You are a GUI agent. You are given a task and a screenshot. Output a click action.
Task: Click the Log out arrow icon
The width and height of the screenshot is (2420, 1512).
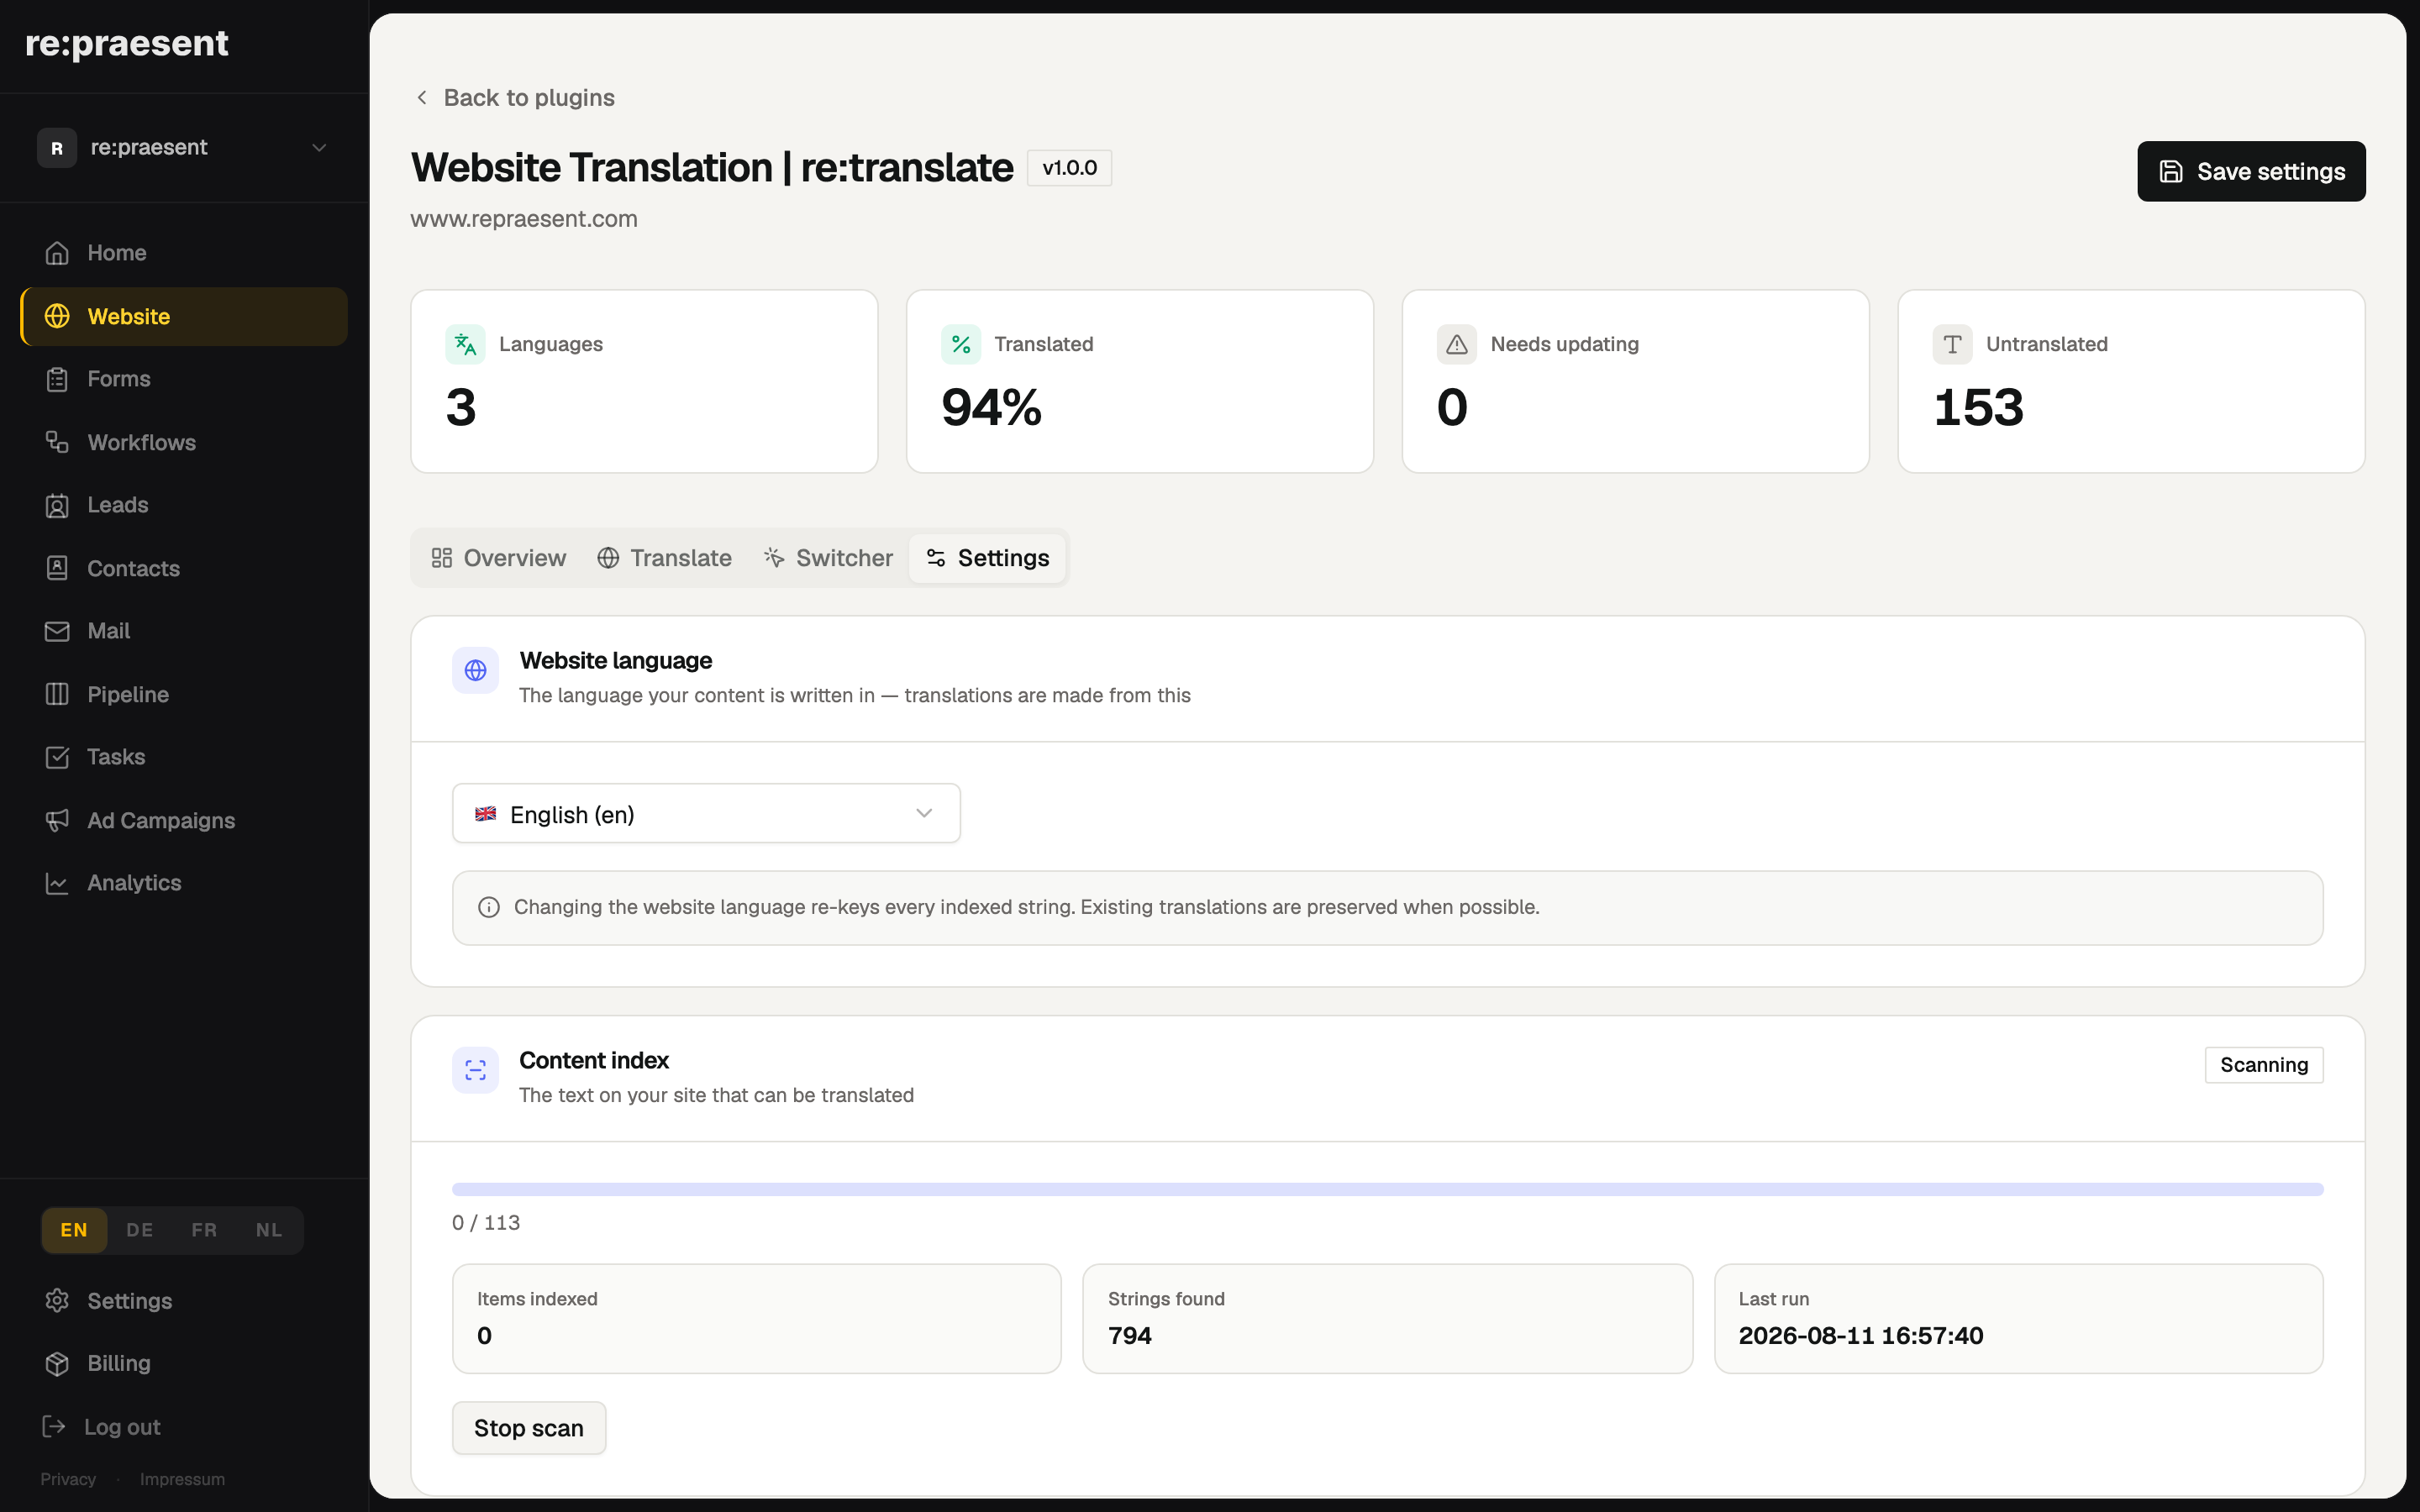click(54, 1426)
